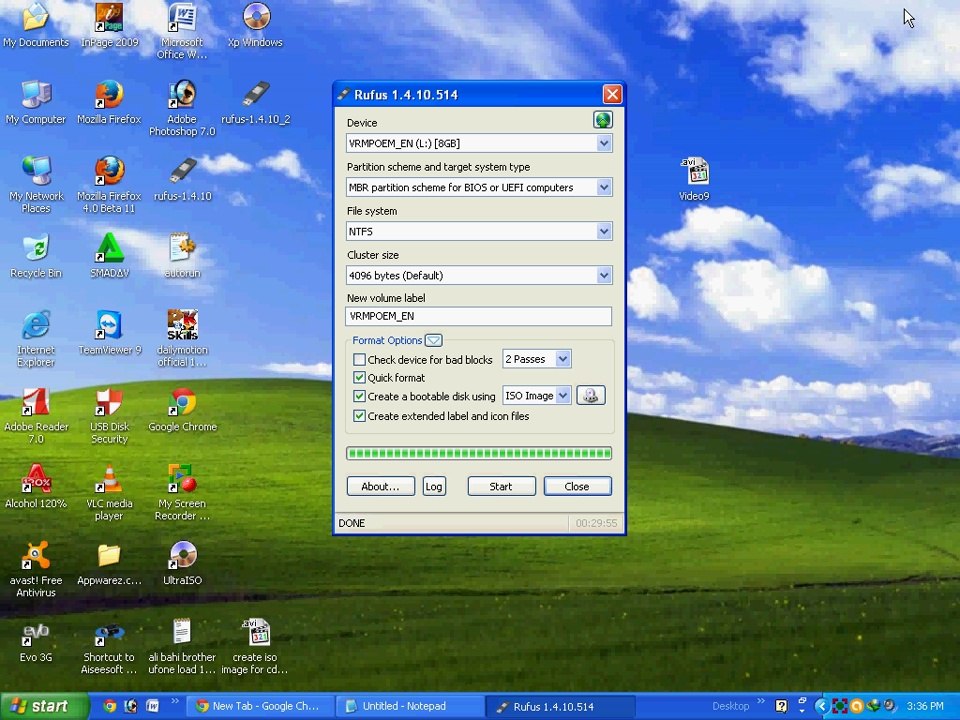Expand Desktop toolbar chevron on taskbar
Viewport: 960px width, 720px height.
[x=761, y=701]
